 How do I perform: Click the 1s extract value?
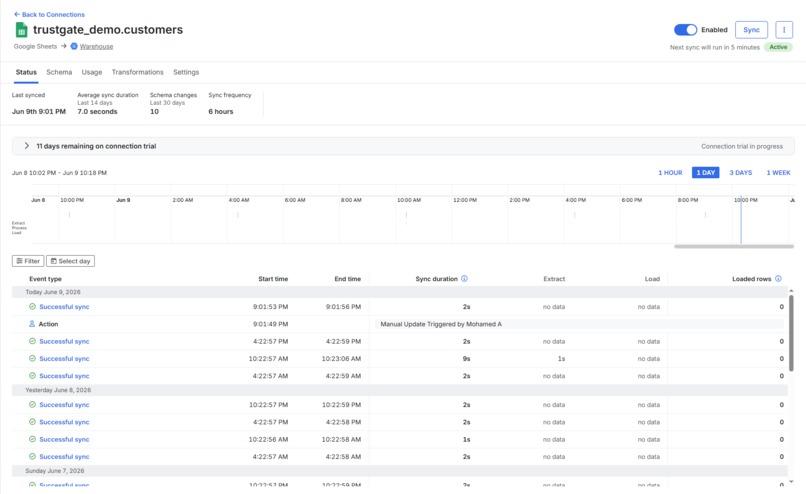click(561, 359)
